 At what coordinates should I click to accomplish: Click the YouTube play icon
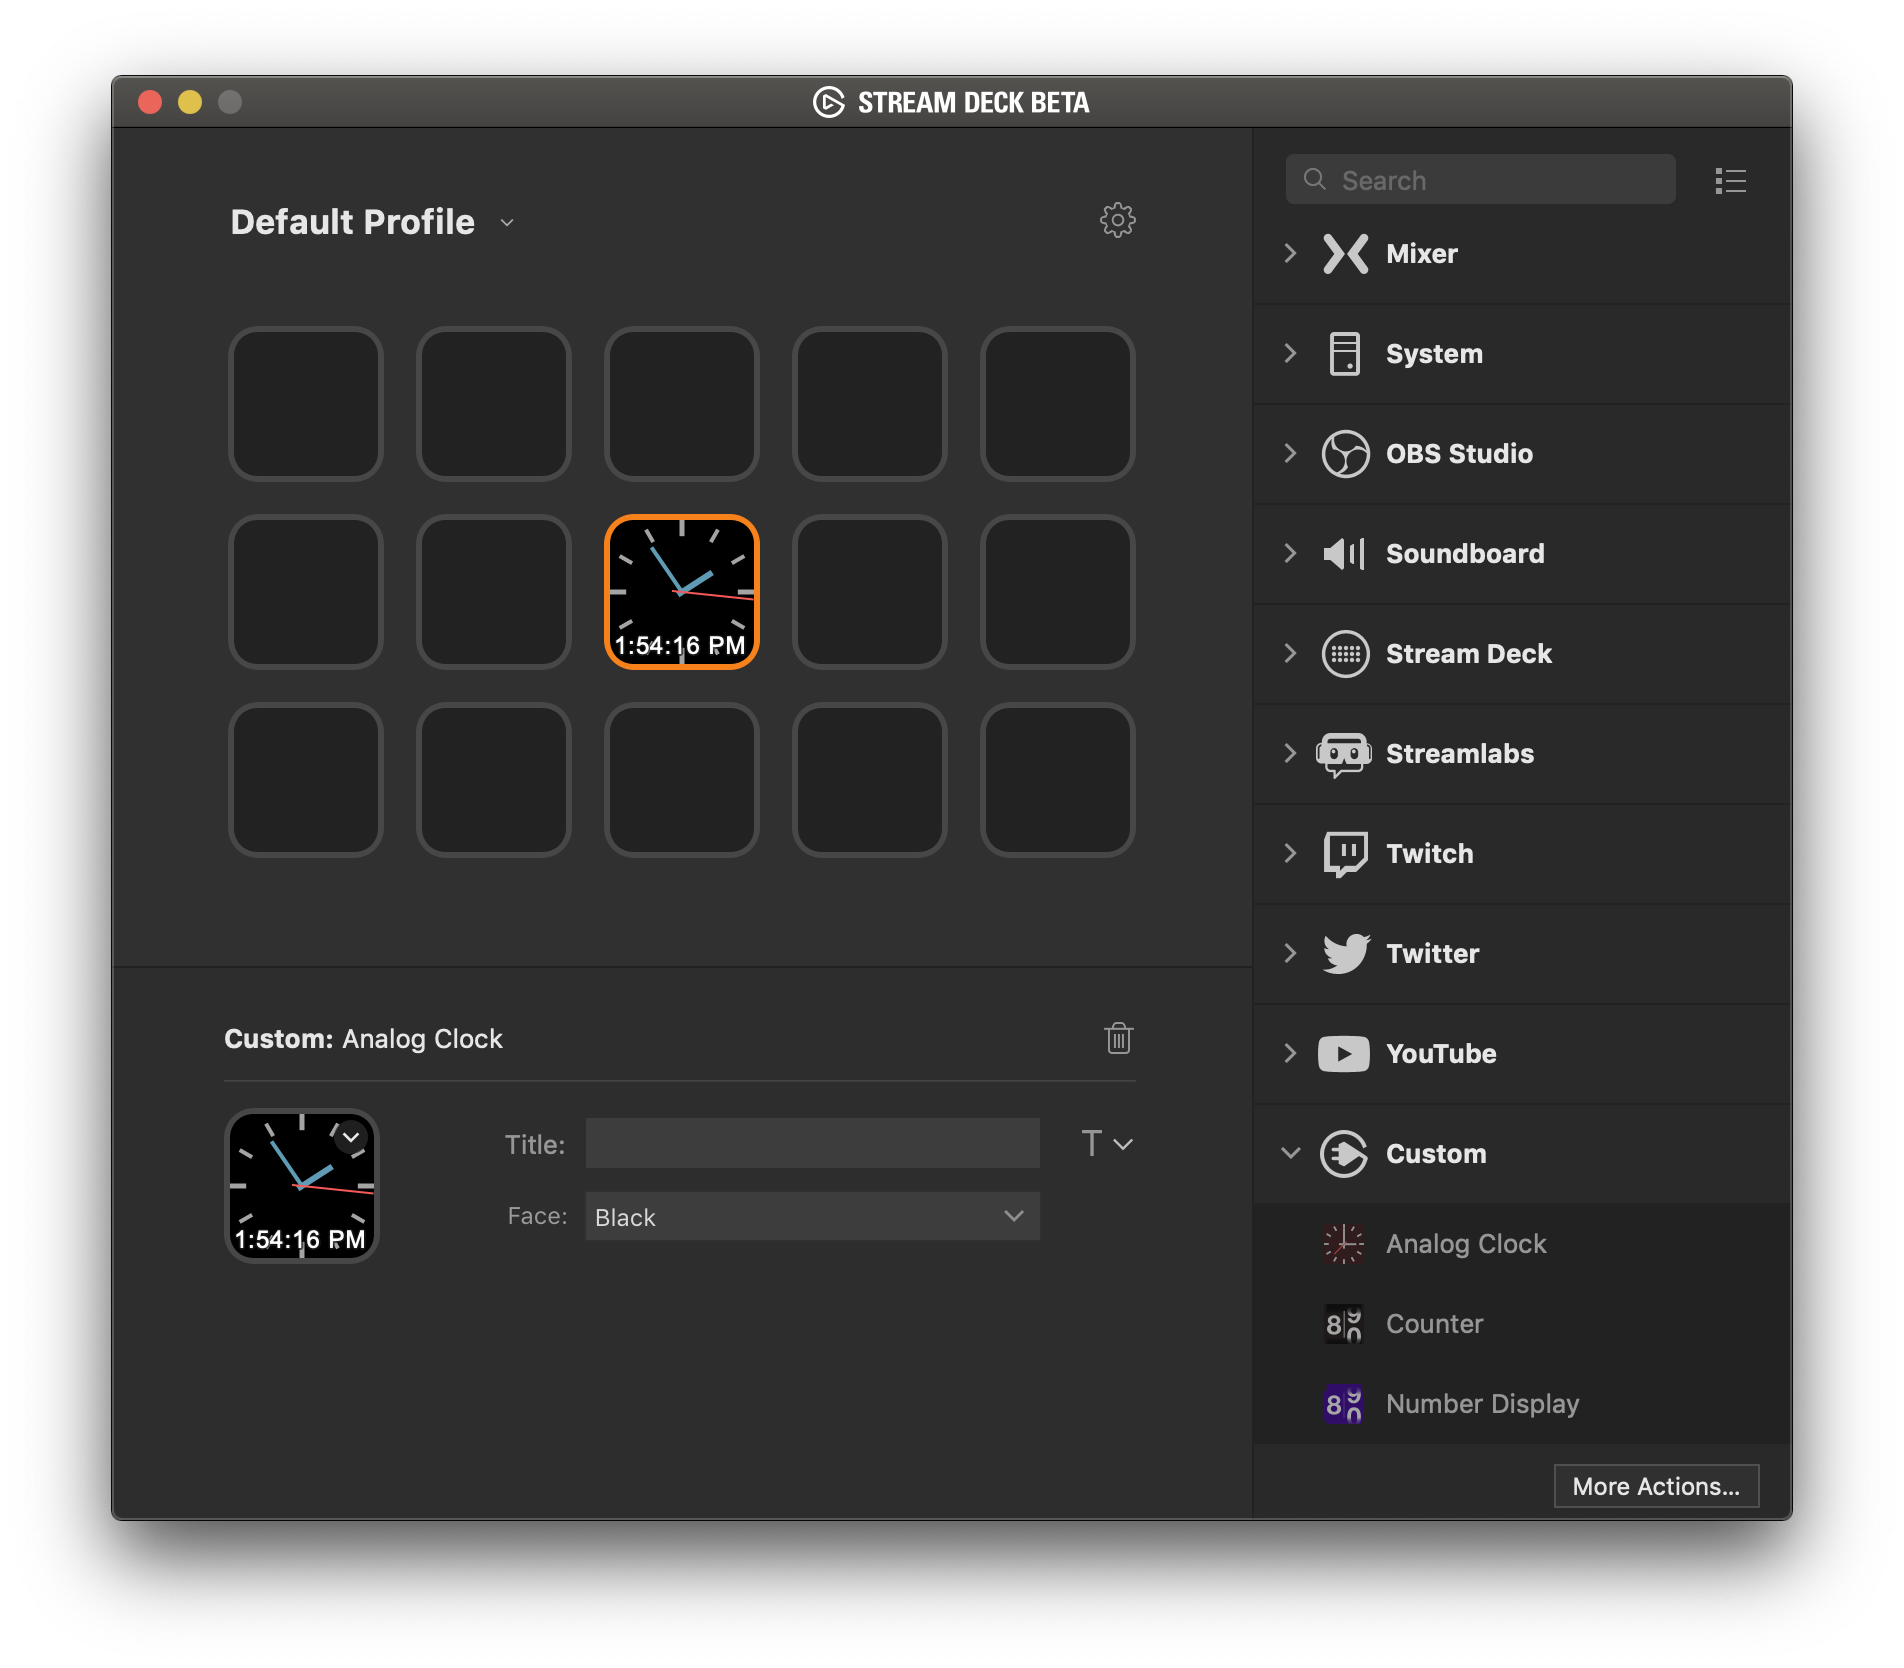1343,1054
